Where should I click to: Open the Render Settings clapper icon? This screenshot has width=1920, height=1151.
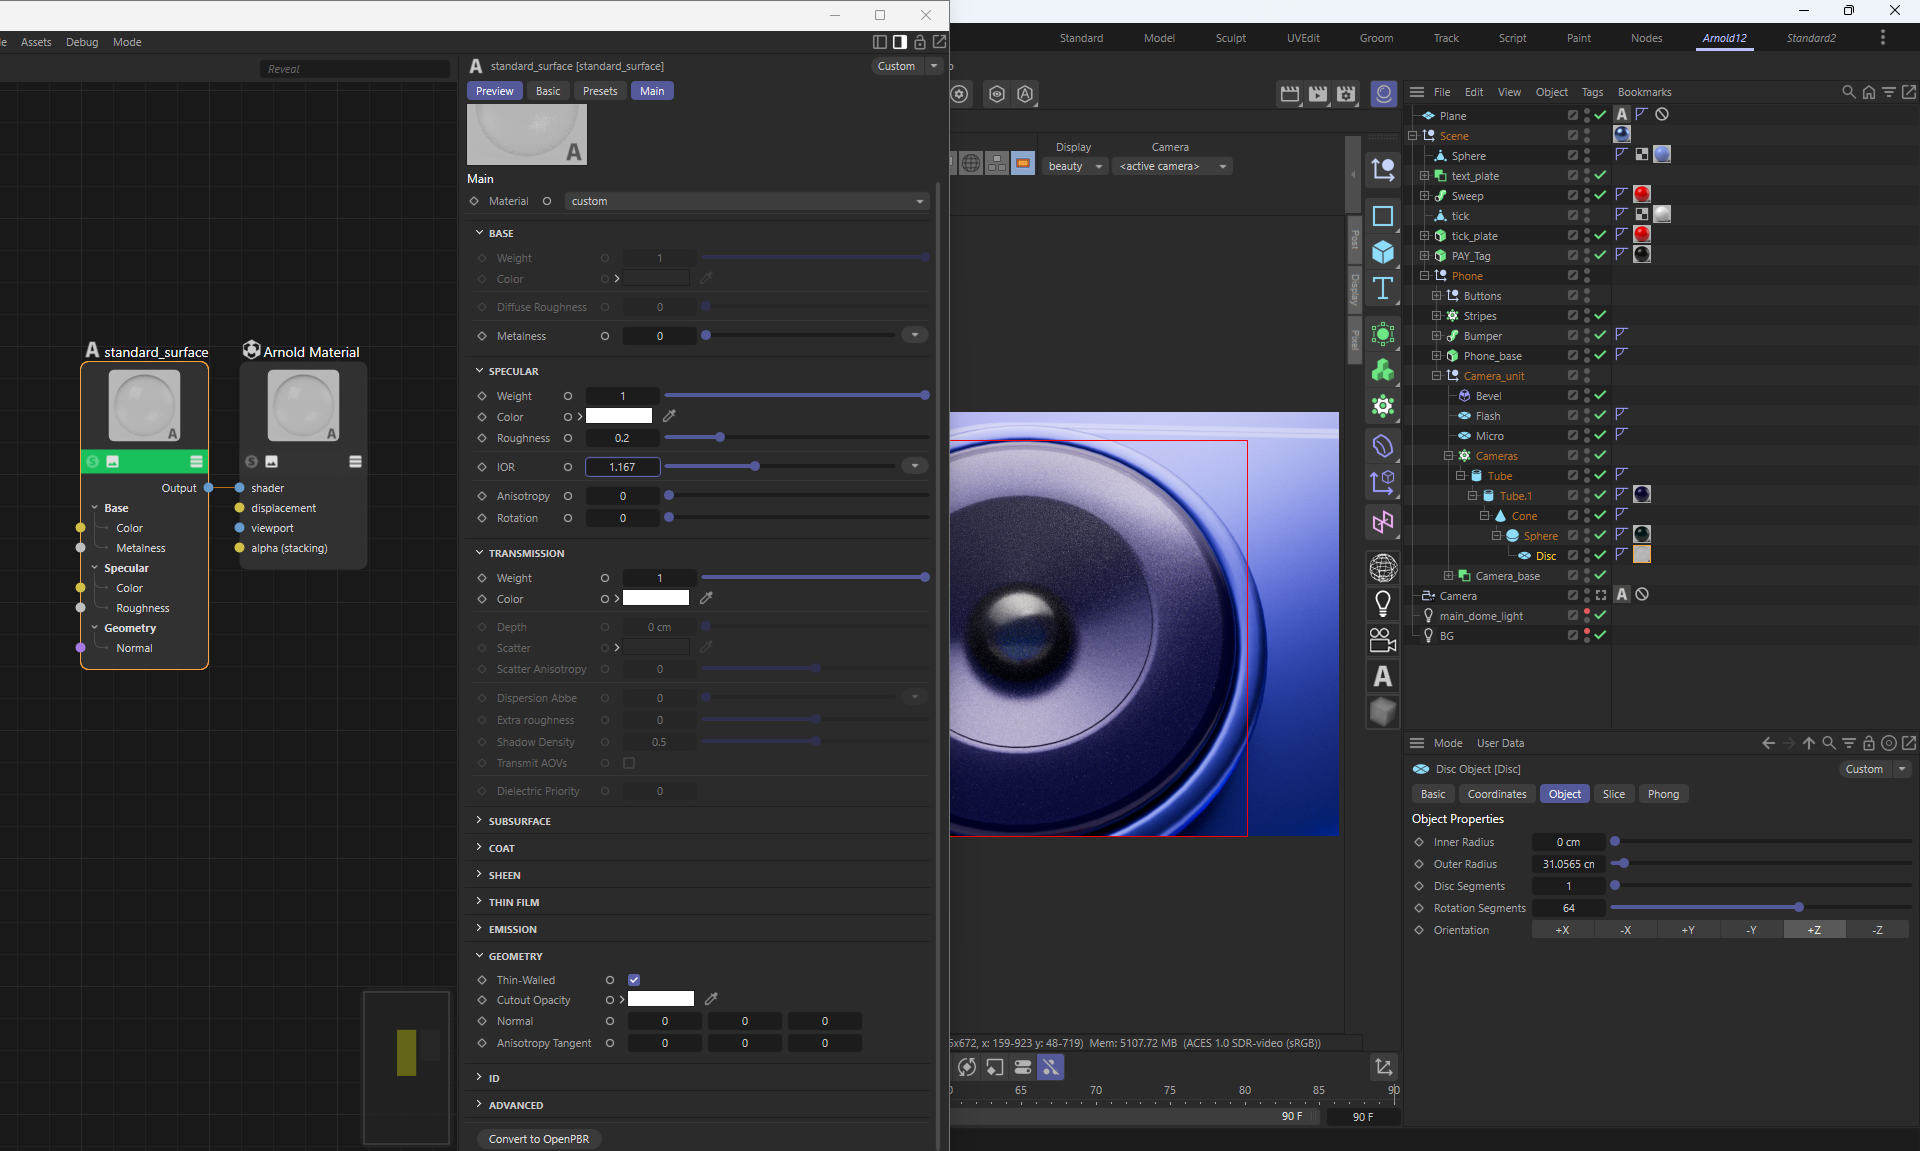[x=1346, y=94]
